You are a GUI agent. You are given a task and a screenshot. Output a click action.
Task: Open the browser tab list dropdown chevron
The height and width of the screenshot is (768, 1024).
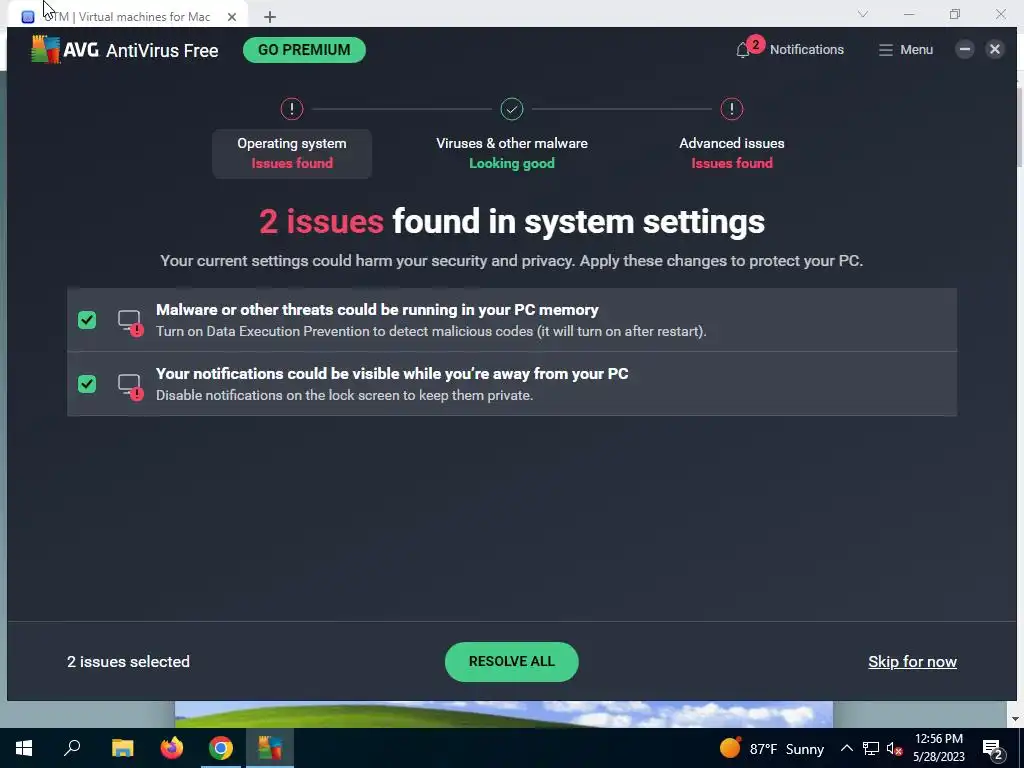tap(863, 14)
